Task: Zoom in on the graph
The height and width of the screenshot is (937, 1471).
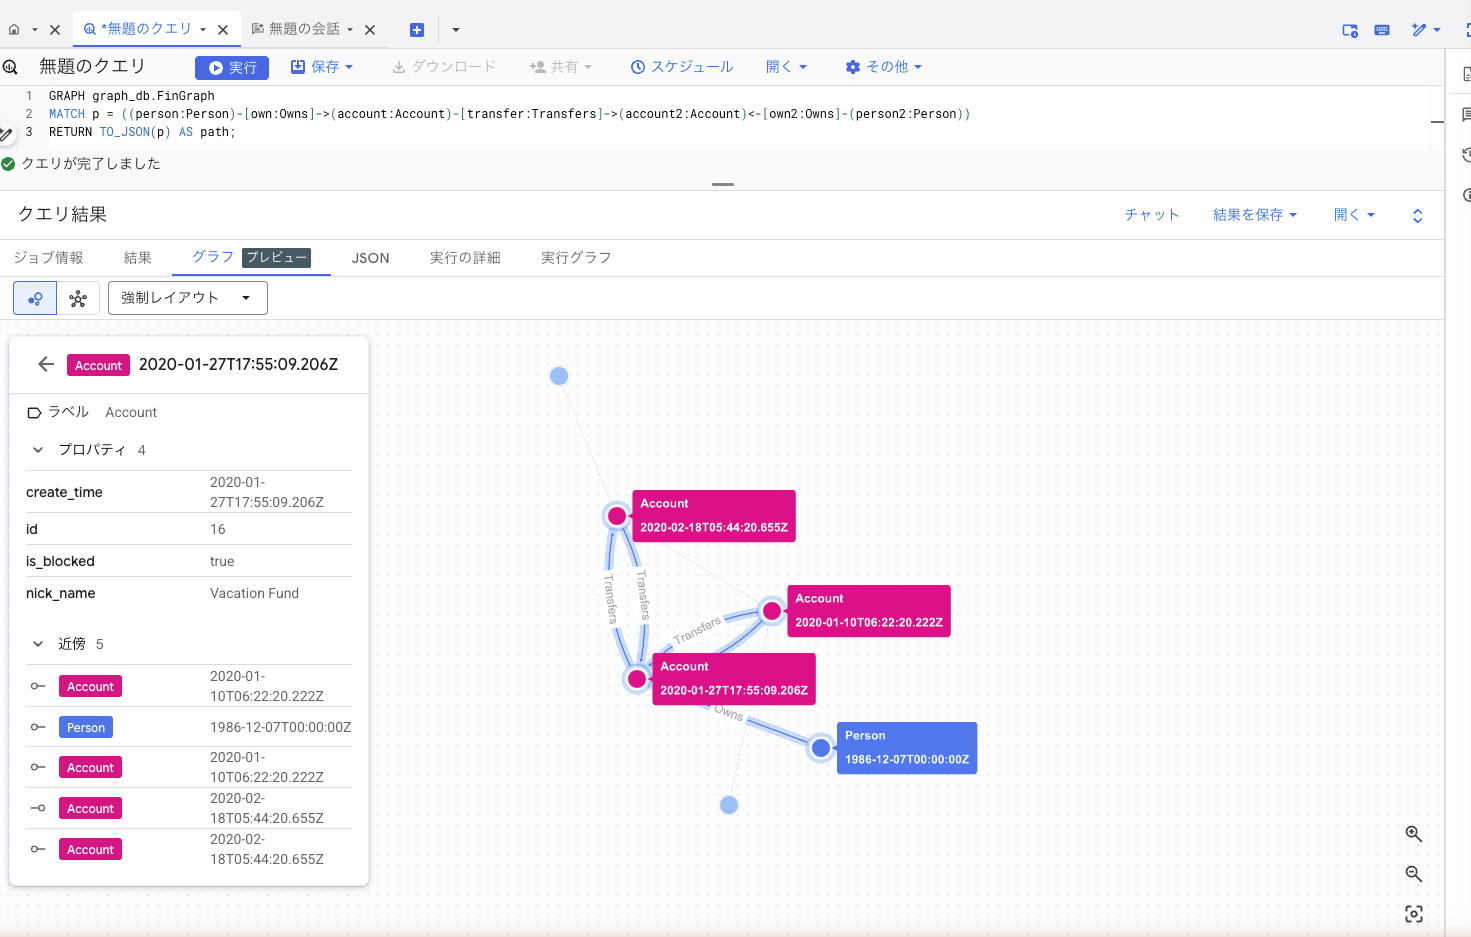Action: tap(1414, 834)
